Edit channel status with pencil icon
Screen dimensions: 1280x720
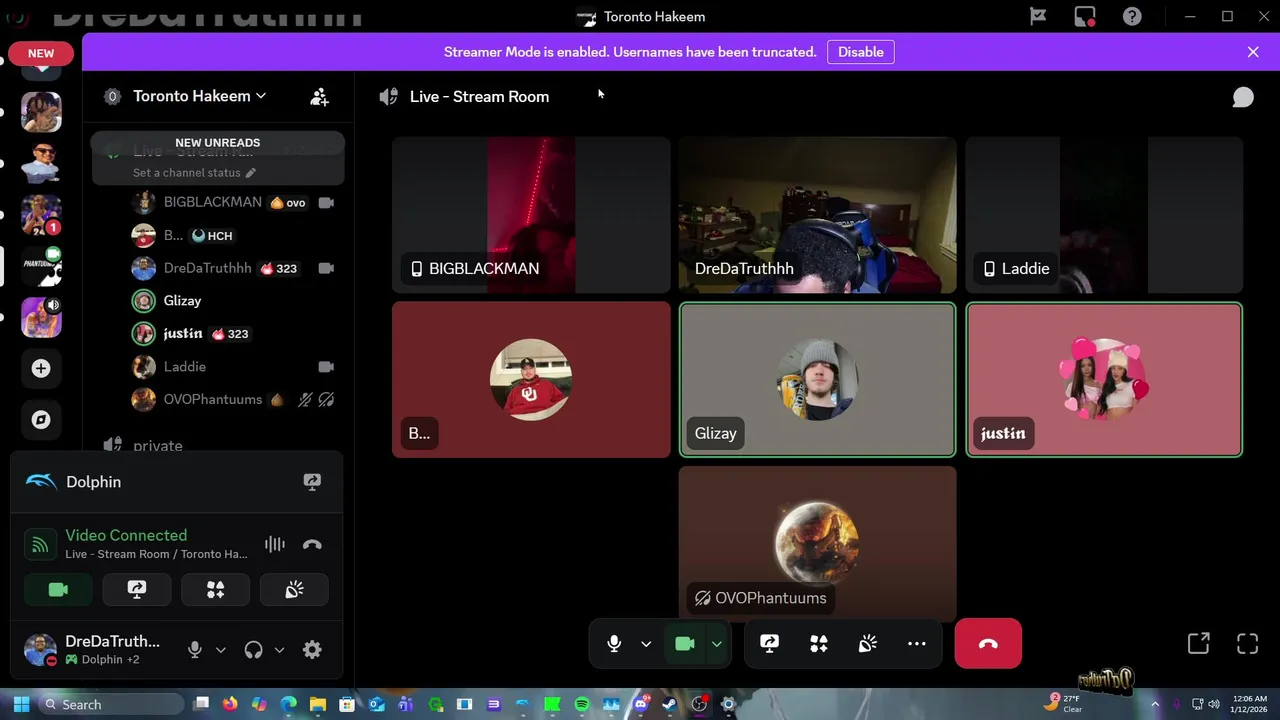[251, 172]
